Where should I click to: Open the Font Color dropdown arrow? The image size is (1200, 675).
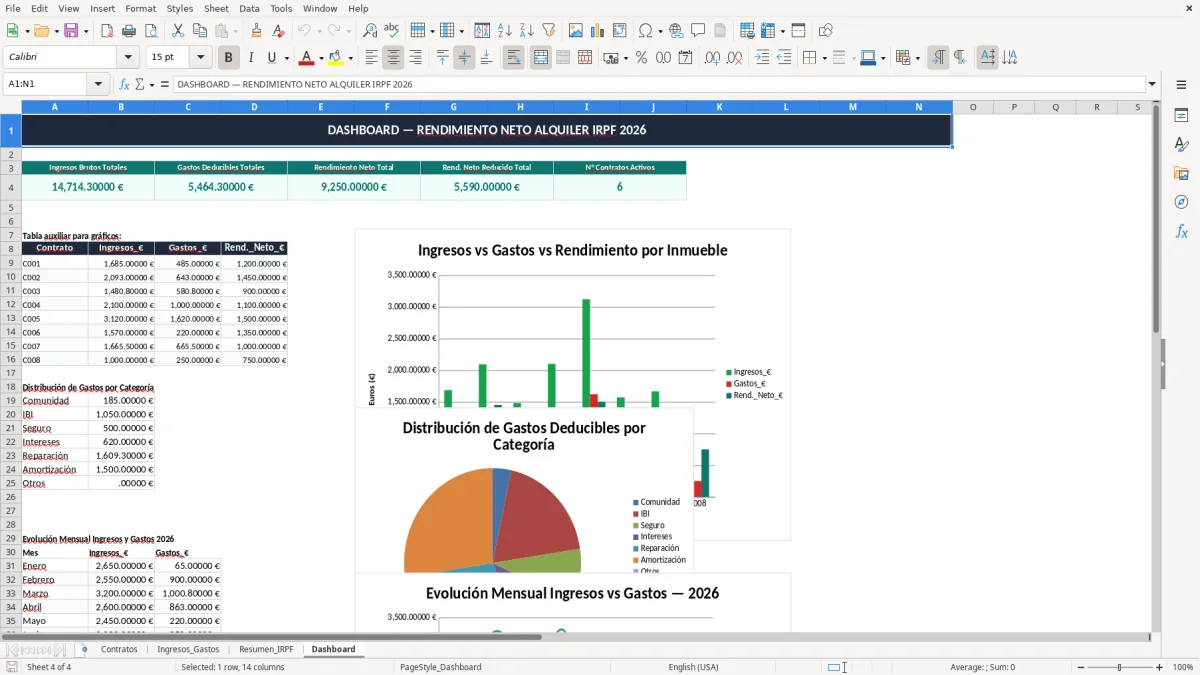tap(320, 58)
